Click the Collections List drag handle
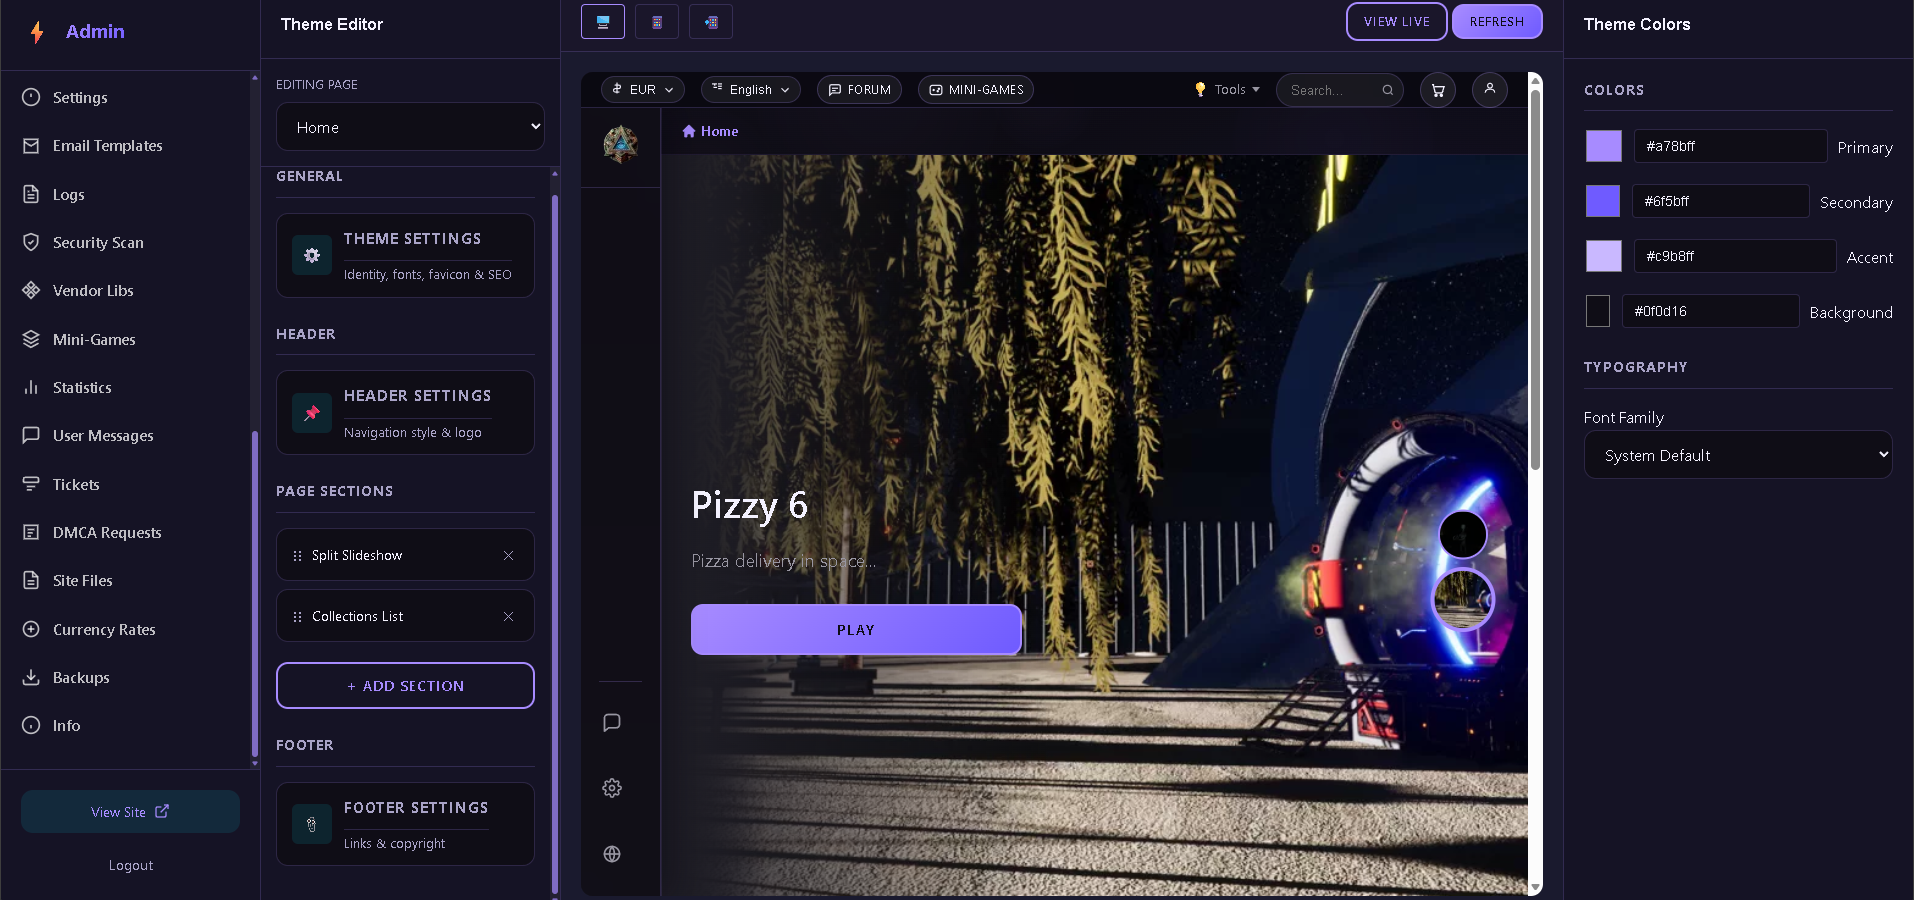Screen dimensions: 1914x900 point(297,616)
